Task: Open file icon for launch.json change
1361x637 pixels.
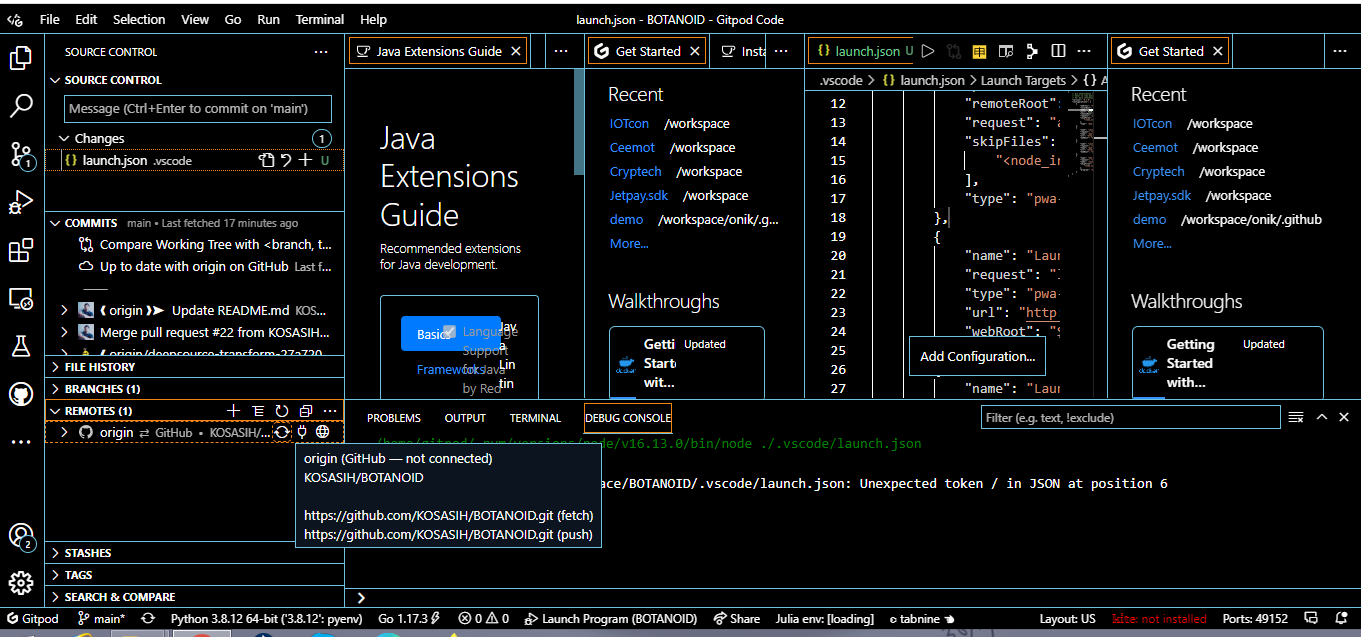Action: [x=266, y=160]
